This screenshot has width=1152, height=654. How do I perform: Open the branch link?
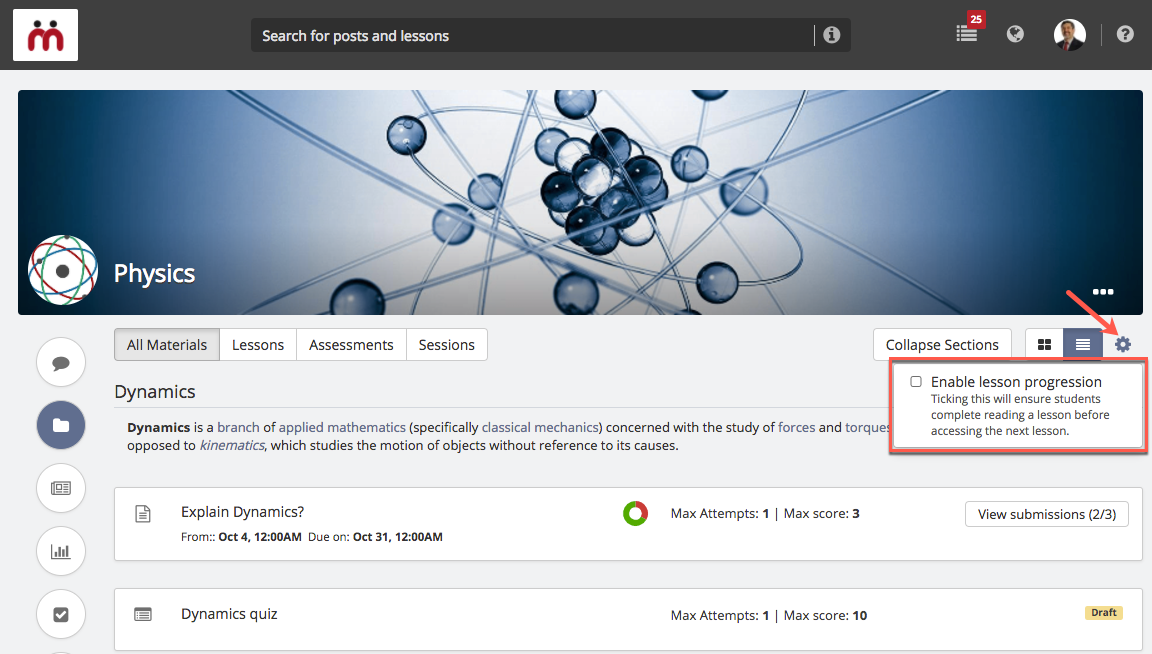pos(238,428)
